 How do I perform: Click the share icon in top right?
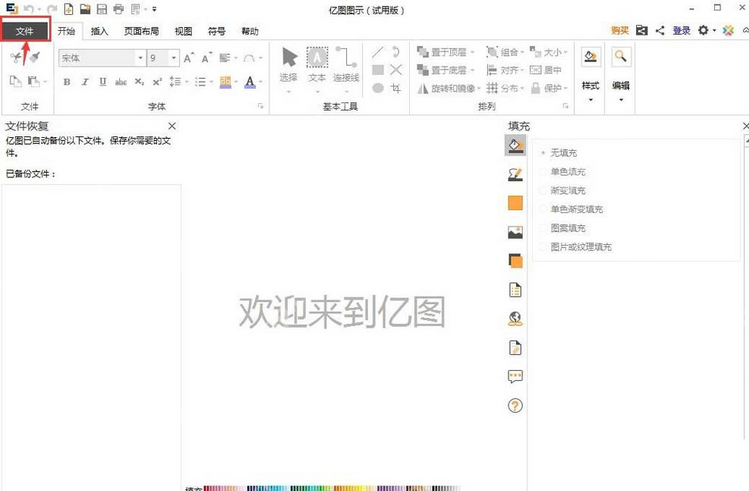click(660, 31)
